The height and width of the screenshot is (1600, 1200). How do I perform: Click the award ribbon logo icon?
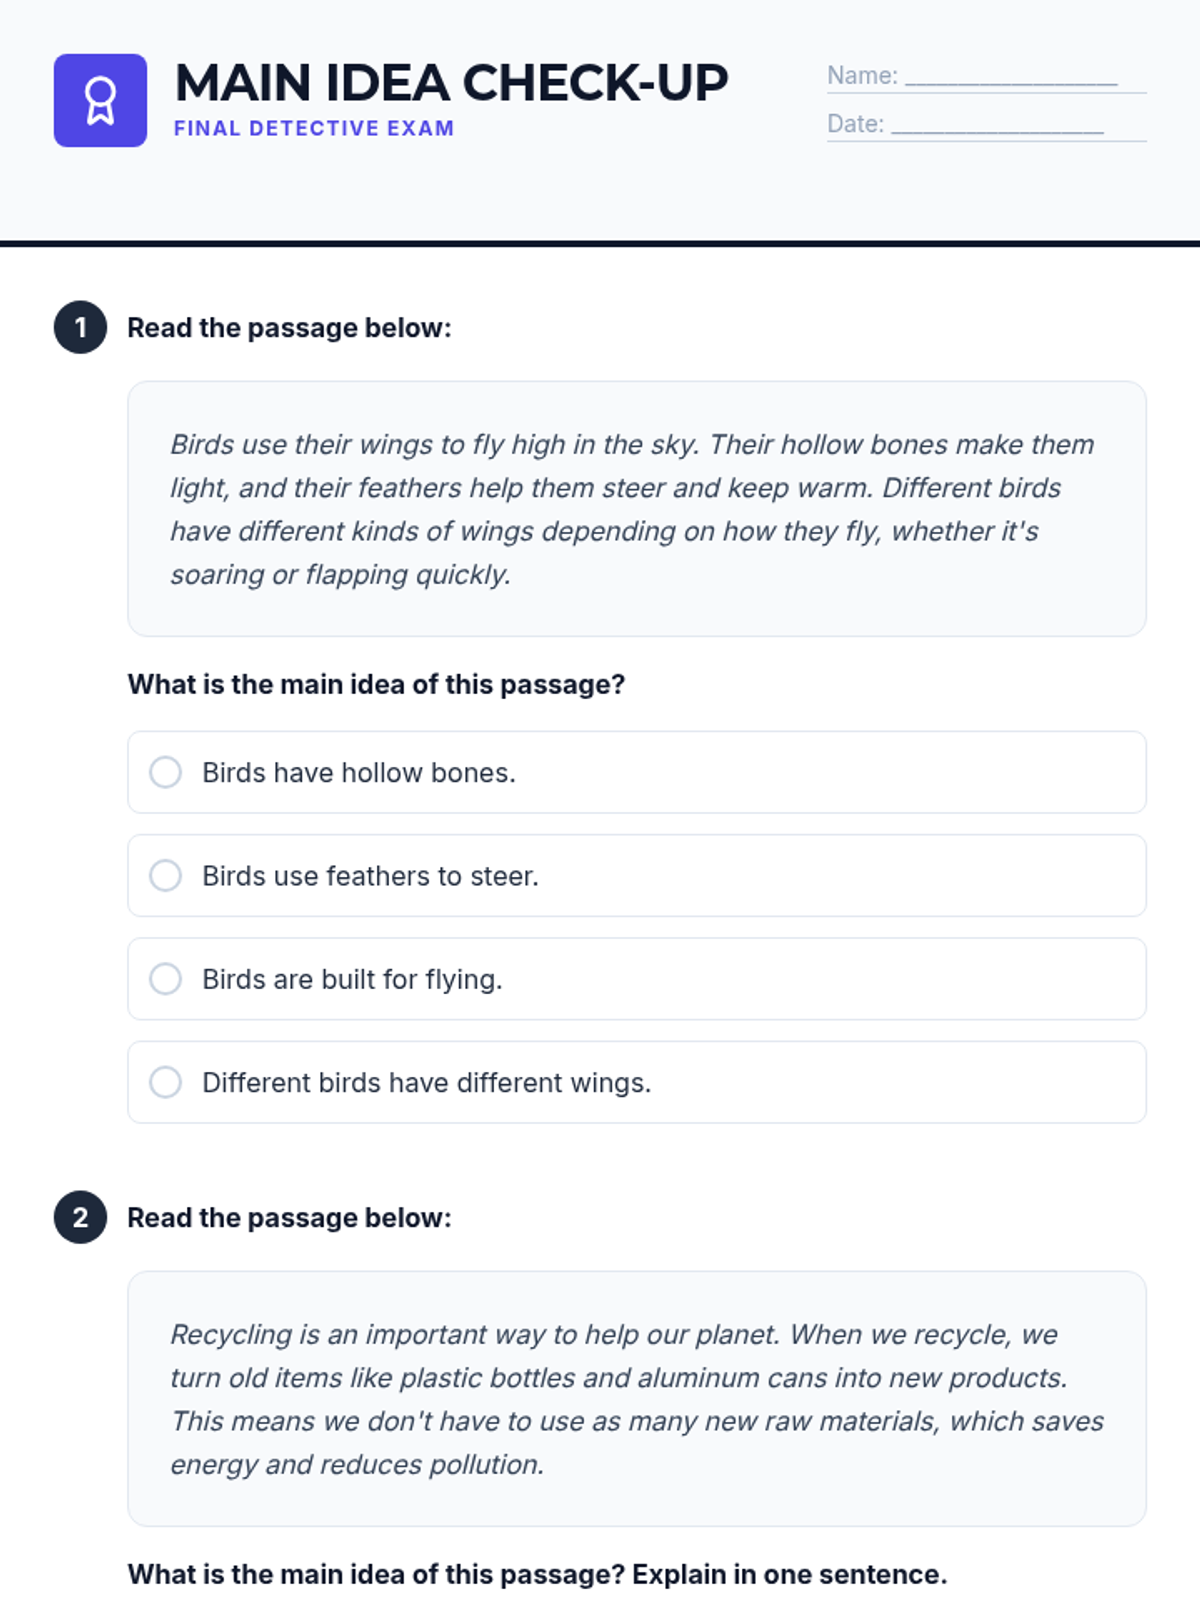point(100,101)
